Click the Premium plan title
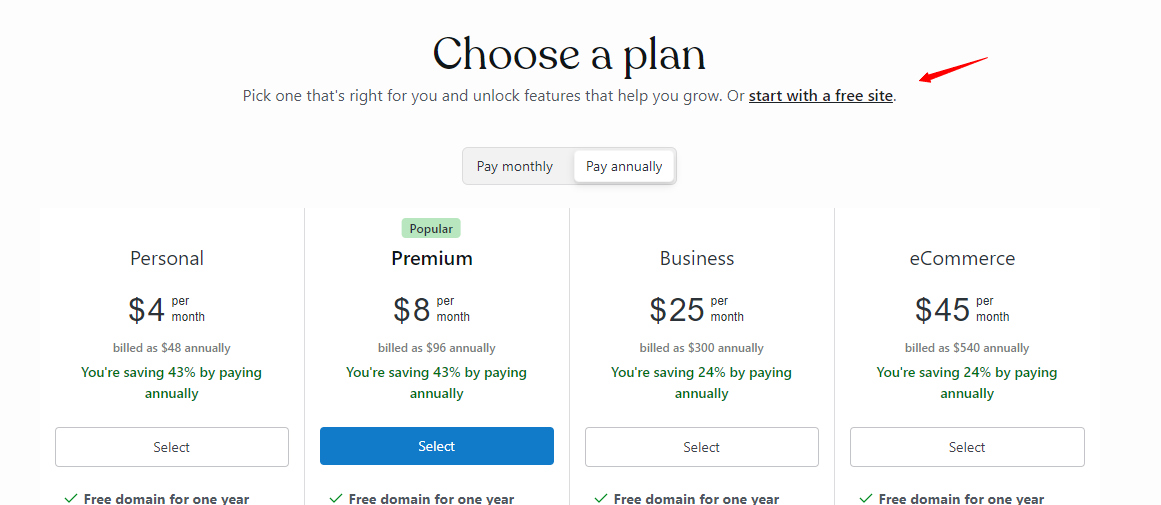 click(x=432, y=258)
